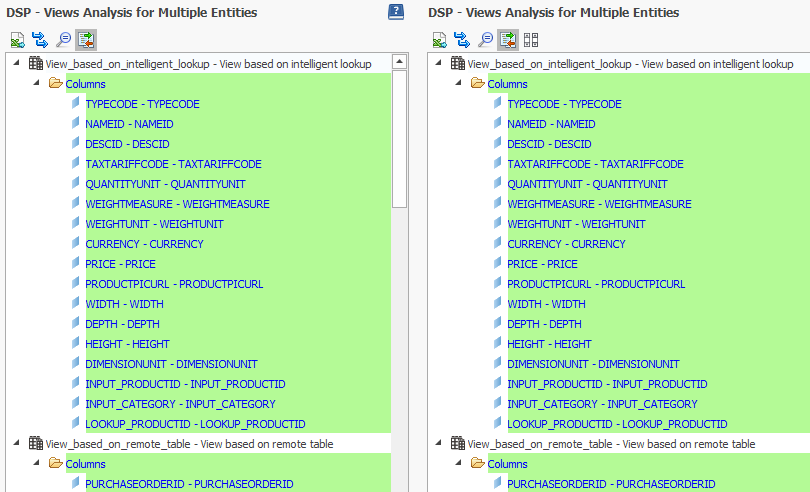Click blue arrows icon in right panel toolbar
The height and width of the screenshot is (492, 810).
(462, 40)
